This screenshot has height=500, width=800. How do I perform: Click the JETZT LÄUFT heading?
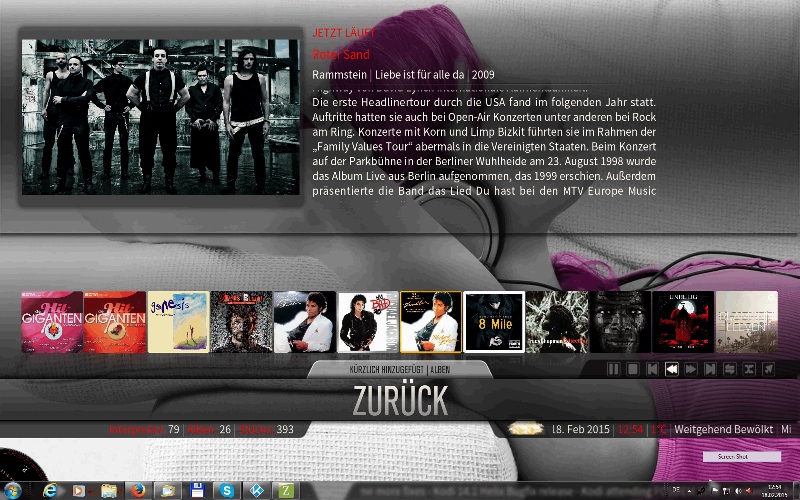343,33
